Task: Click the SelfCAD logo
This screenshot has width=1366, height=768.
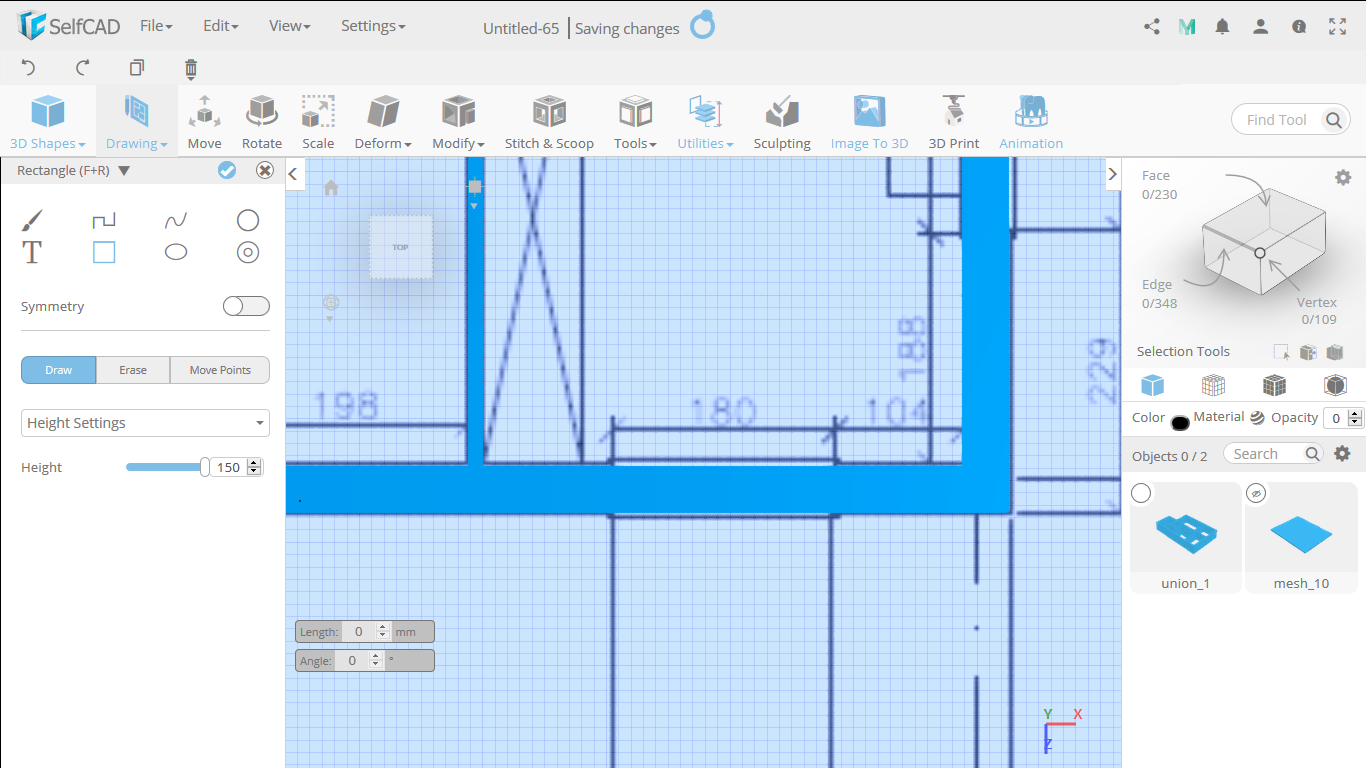Action: click(x=69, y=26)
